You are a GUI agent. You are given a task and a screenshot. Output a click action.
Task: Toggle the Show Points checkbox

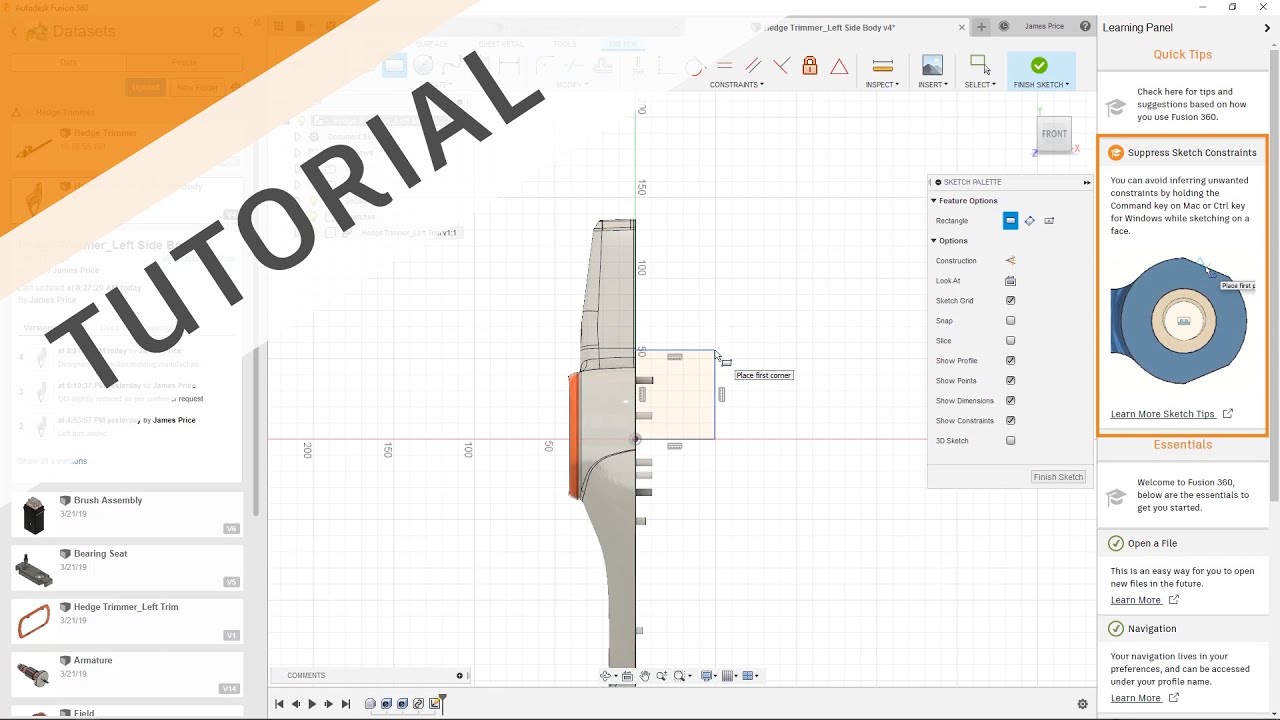point(1010,381)
